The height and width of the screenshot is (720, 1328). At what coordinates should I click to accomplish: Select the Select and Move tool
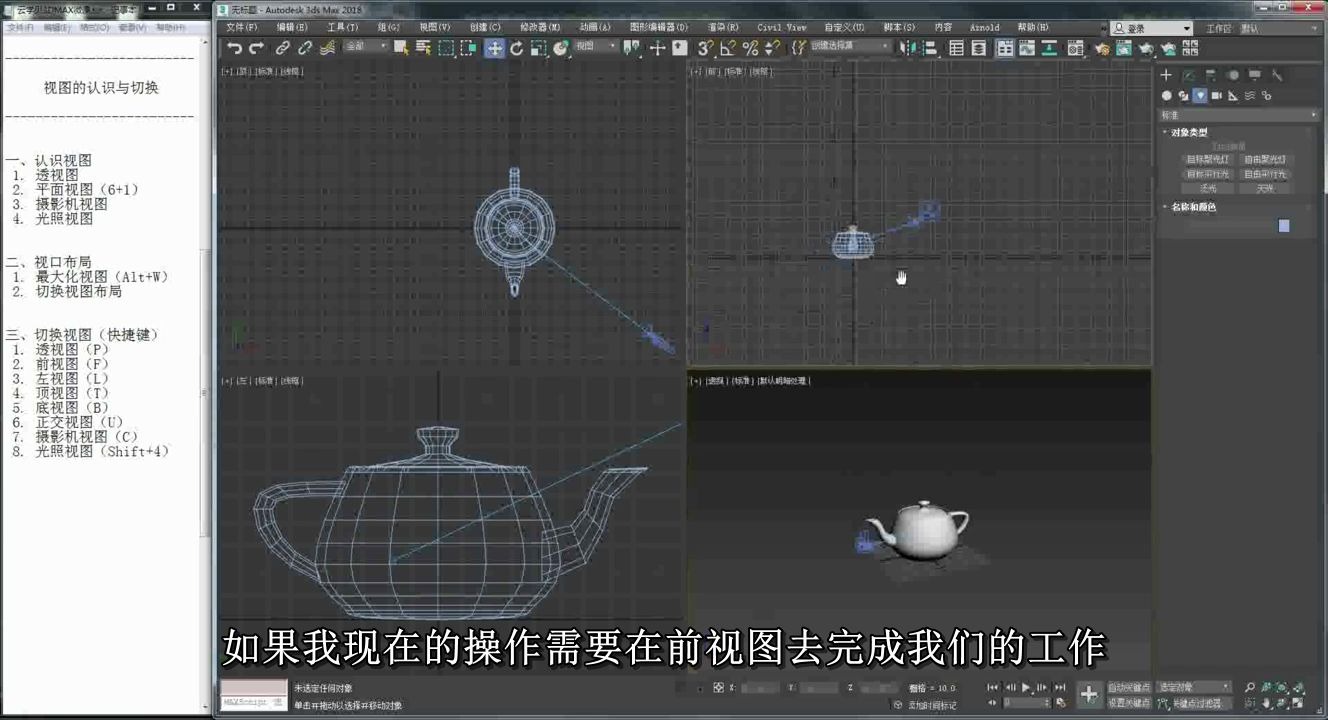click(x=497, y=47)
